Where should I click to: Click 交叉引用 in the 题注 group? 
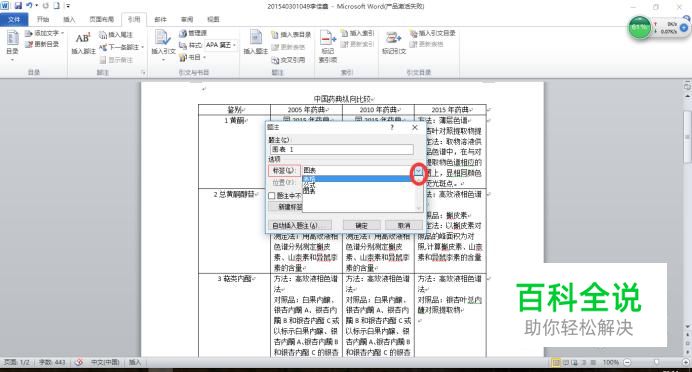tap(288, 60)
